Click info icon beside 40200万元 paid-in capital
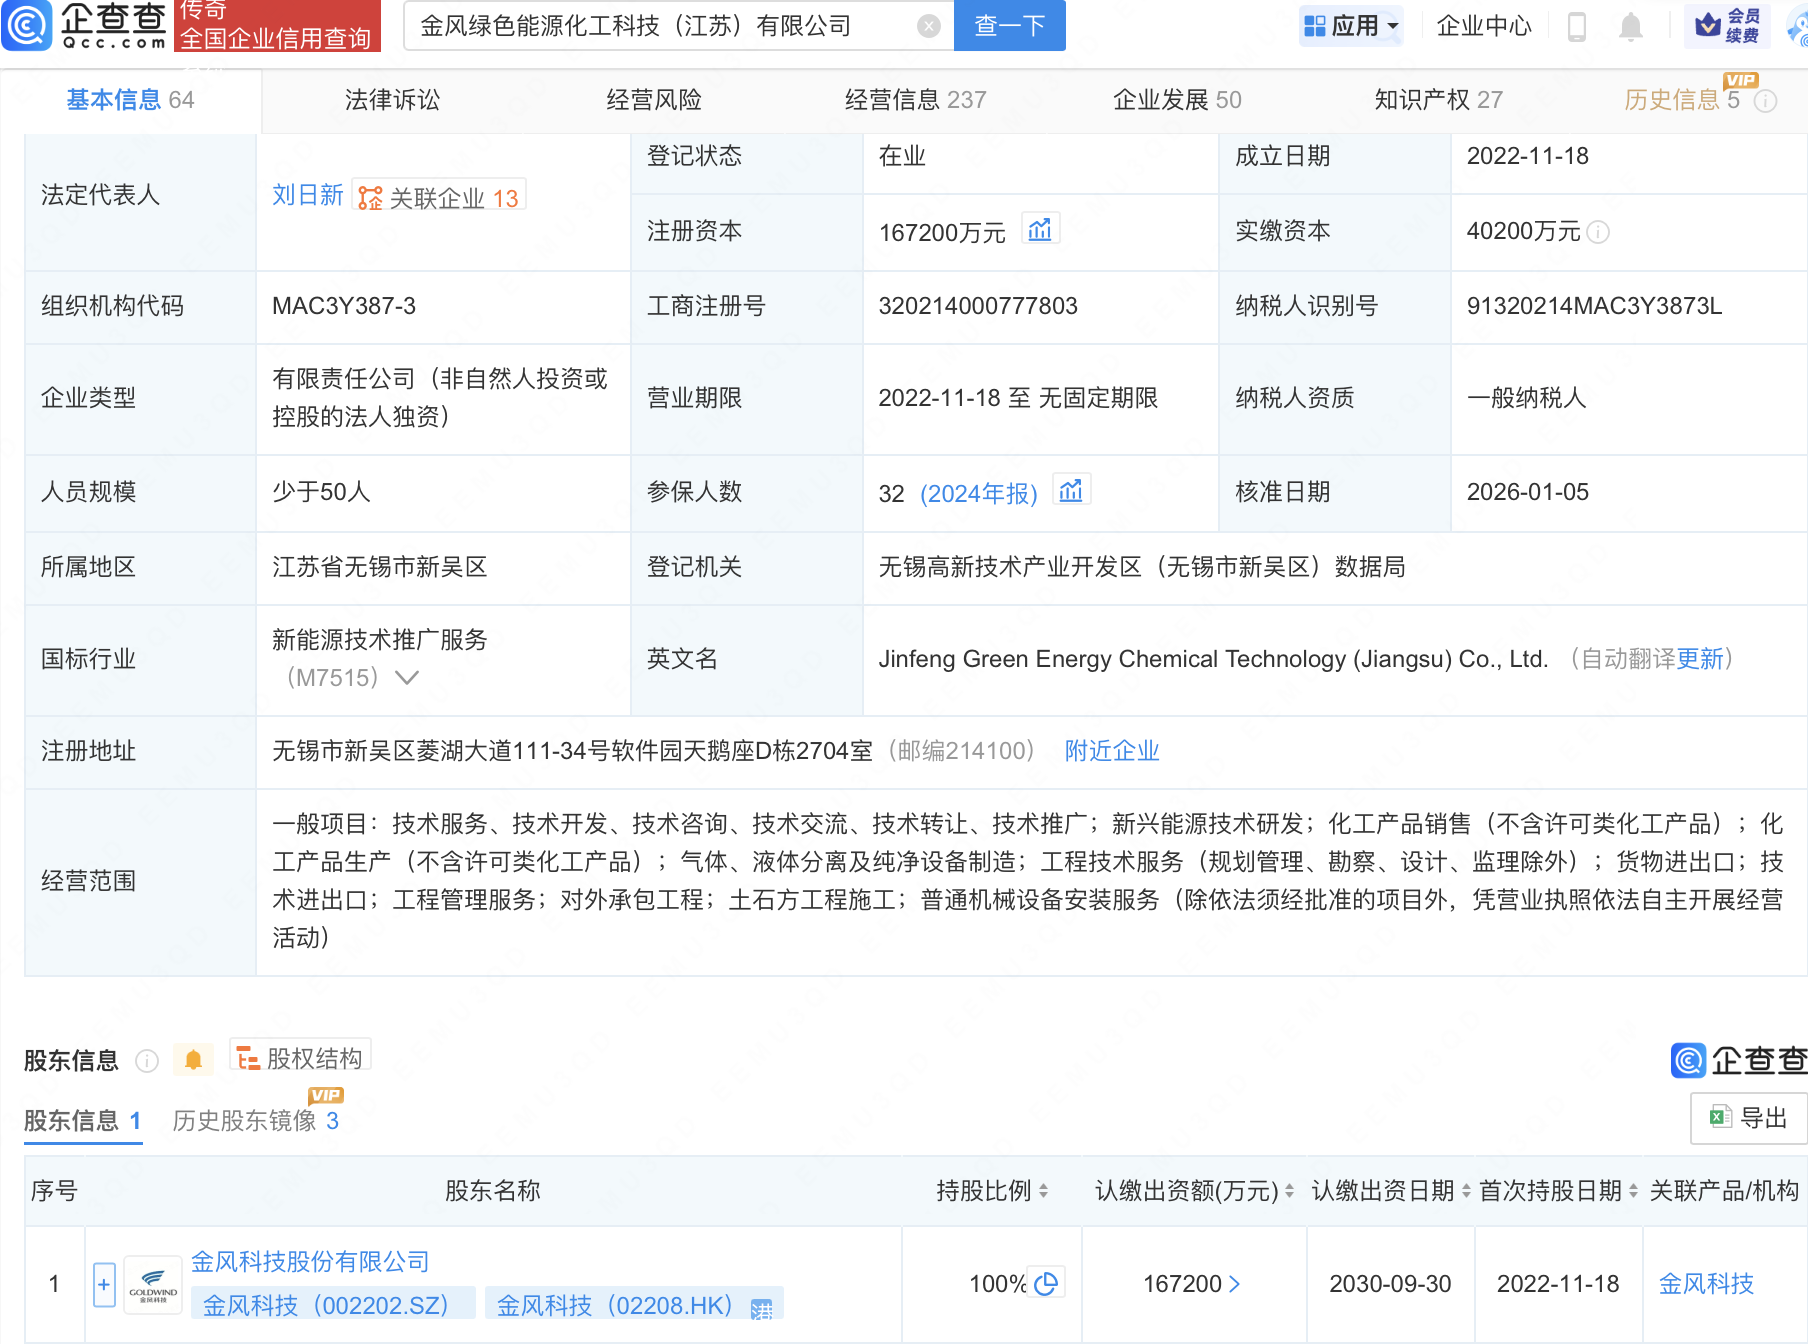 [1598, 232]
